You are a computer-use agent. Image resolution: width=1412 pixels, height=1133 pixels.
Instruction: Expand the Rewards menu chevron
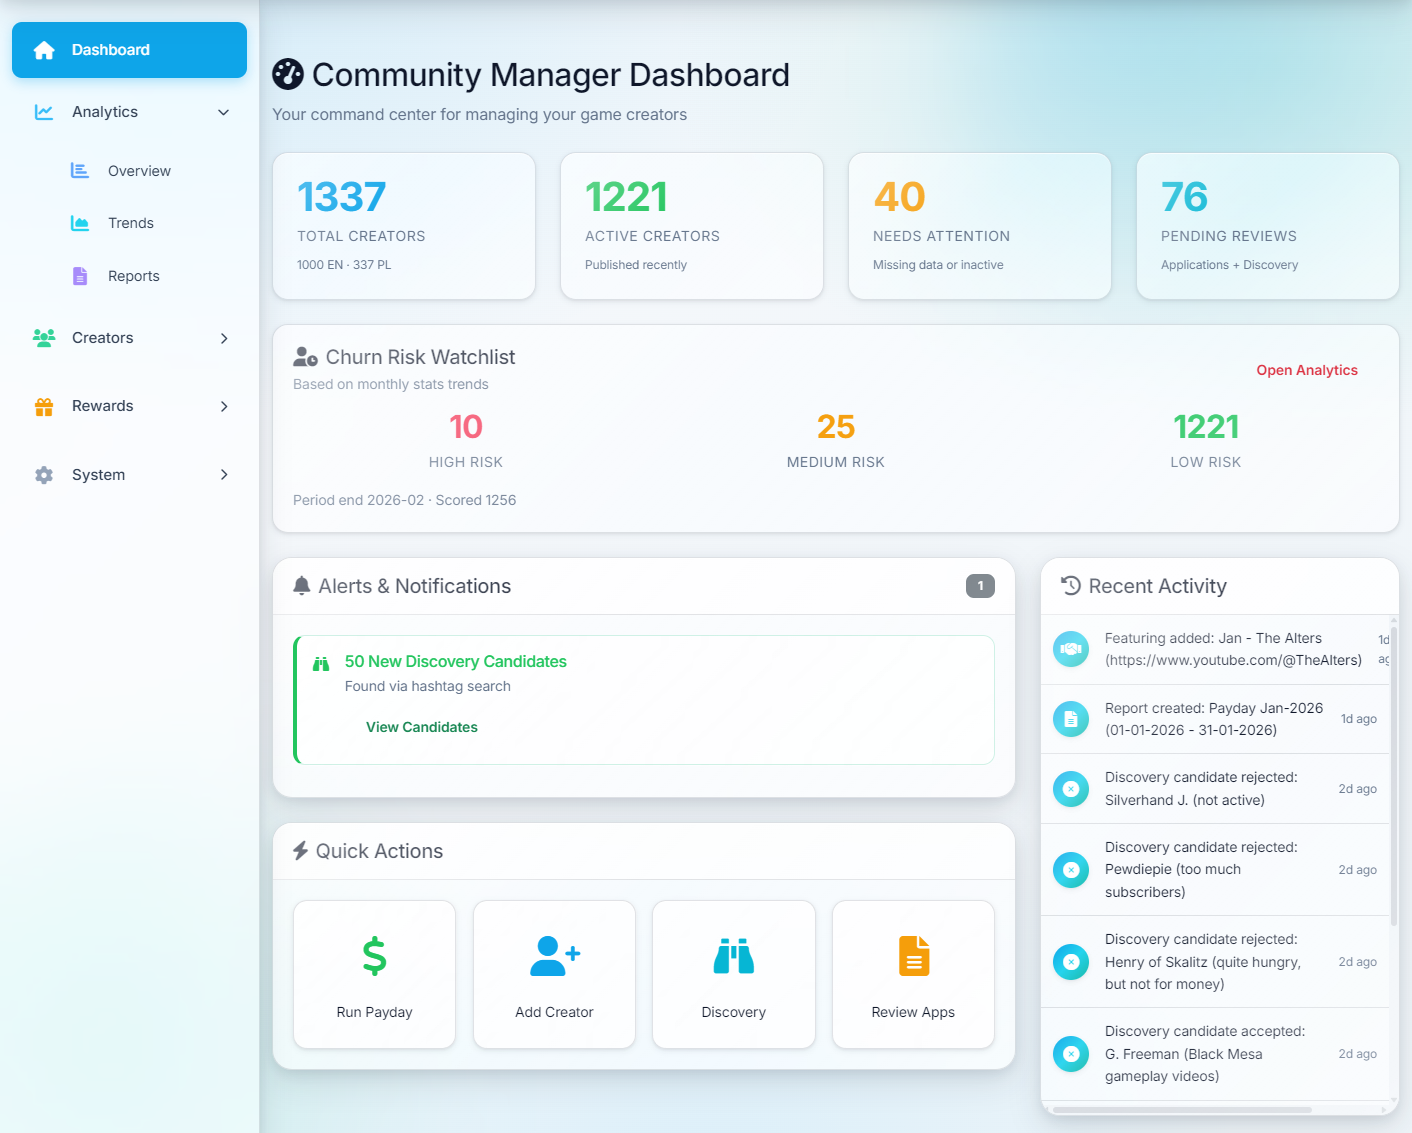coord(224,406)
